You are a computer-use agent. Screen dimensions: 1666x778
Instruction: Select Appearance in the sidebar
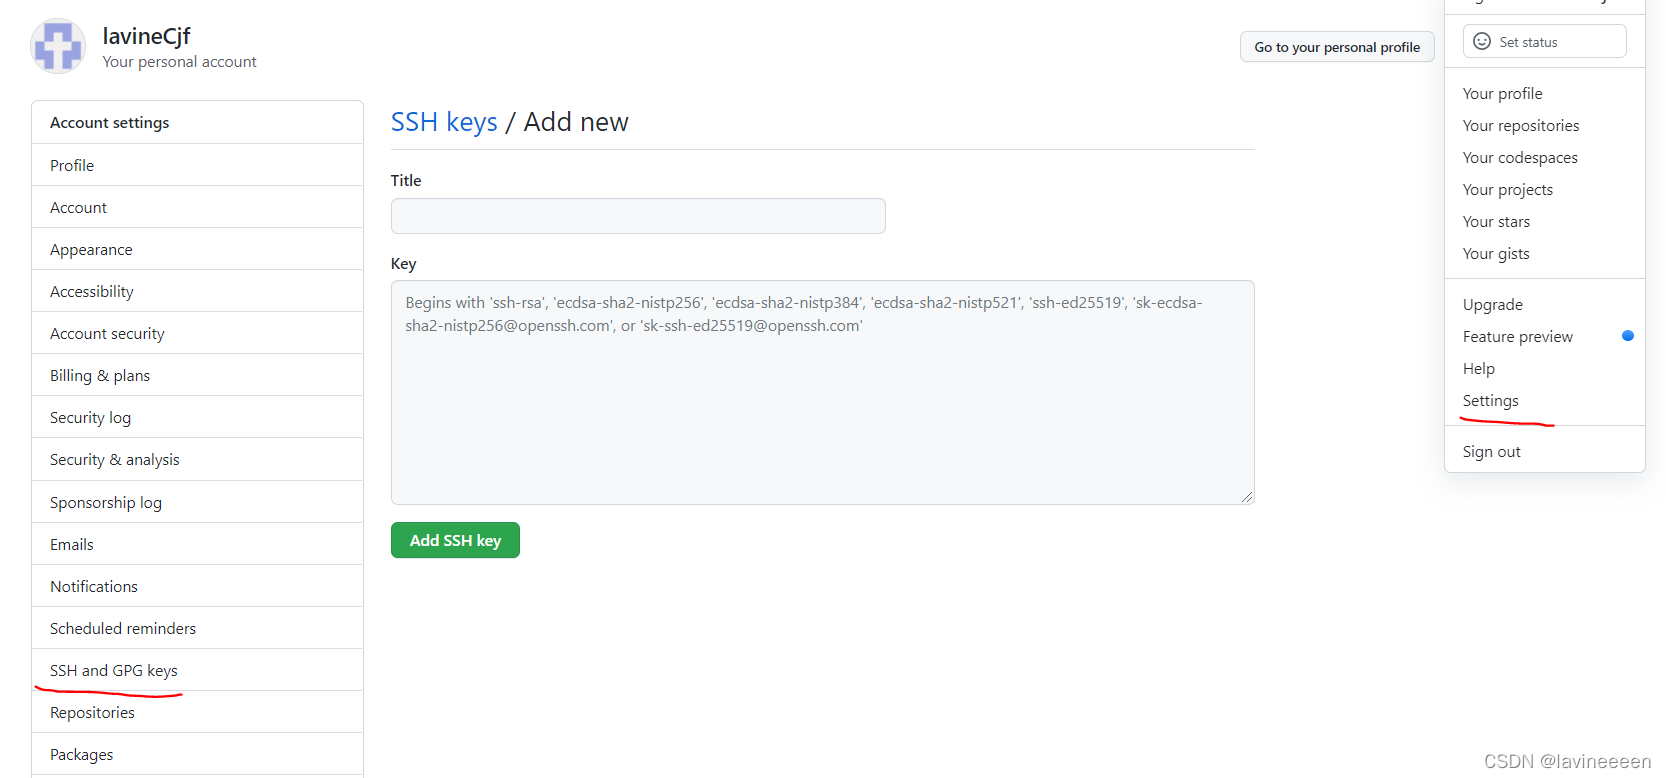(x=197, y=249)
